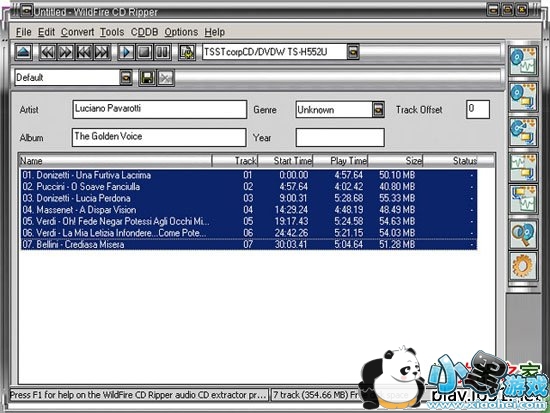This screenshot has width=550, height=413.
Task: Open the Tools menu
Action: coord(112,32)
